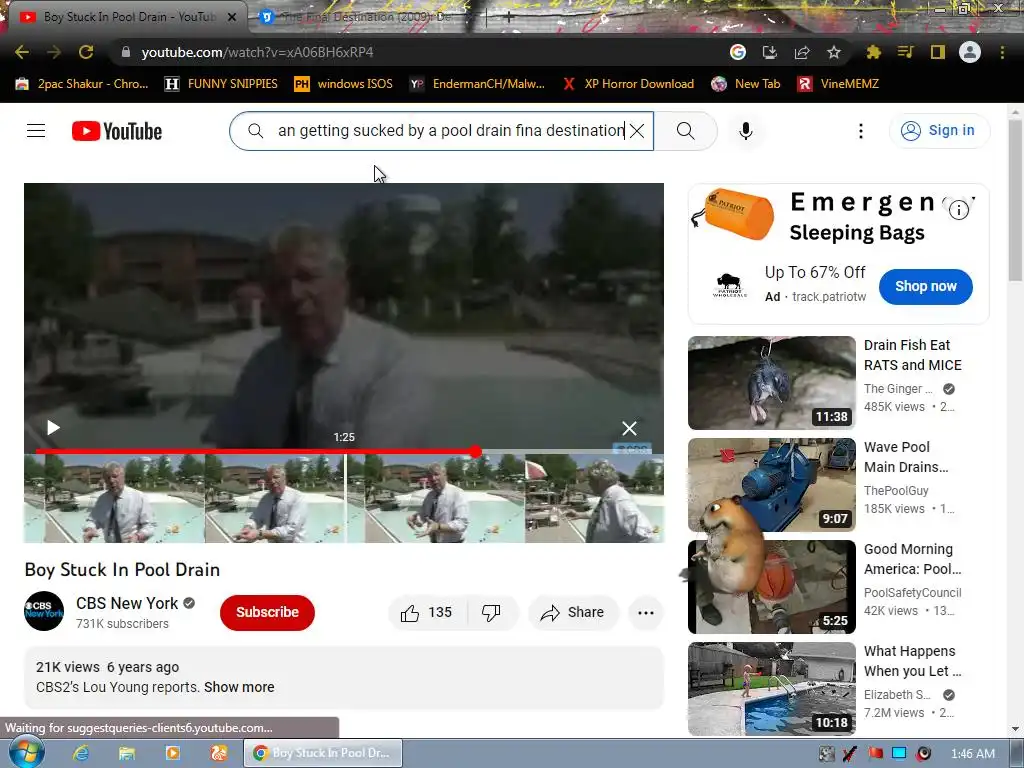Viewport: 1024px width, 768px height.
Task: Play the video
Action: (x=53, y=428)
